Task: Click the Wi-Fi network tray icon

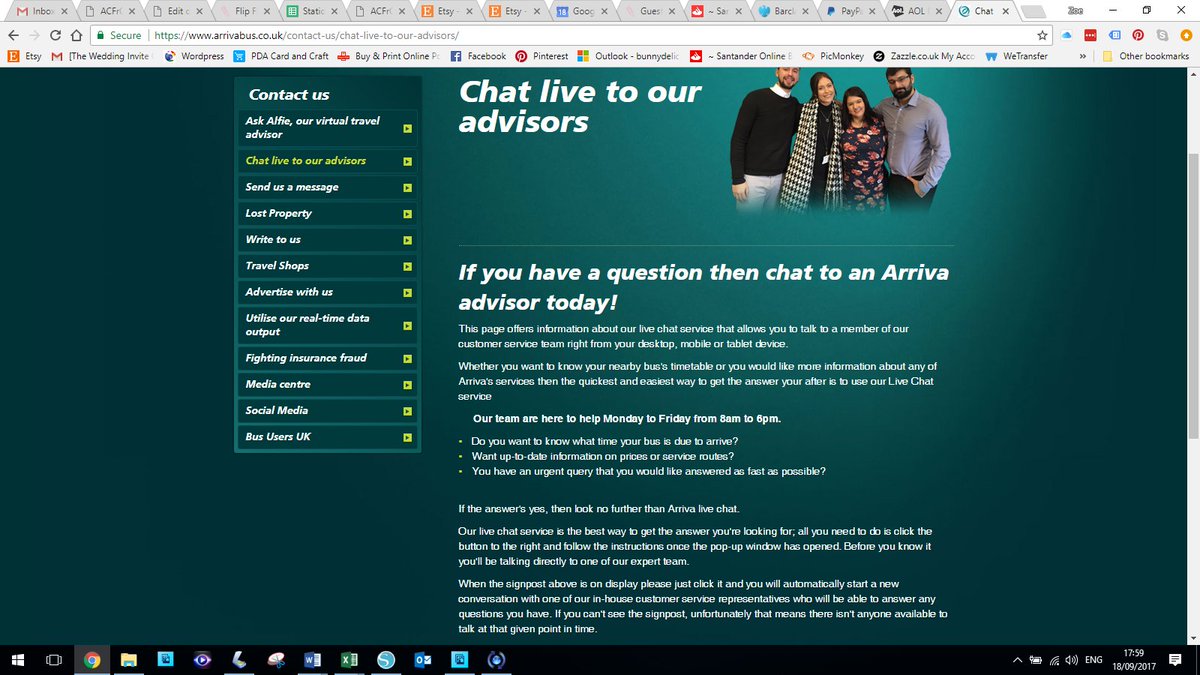Action: (x=1054, y=660)
